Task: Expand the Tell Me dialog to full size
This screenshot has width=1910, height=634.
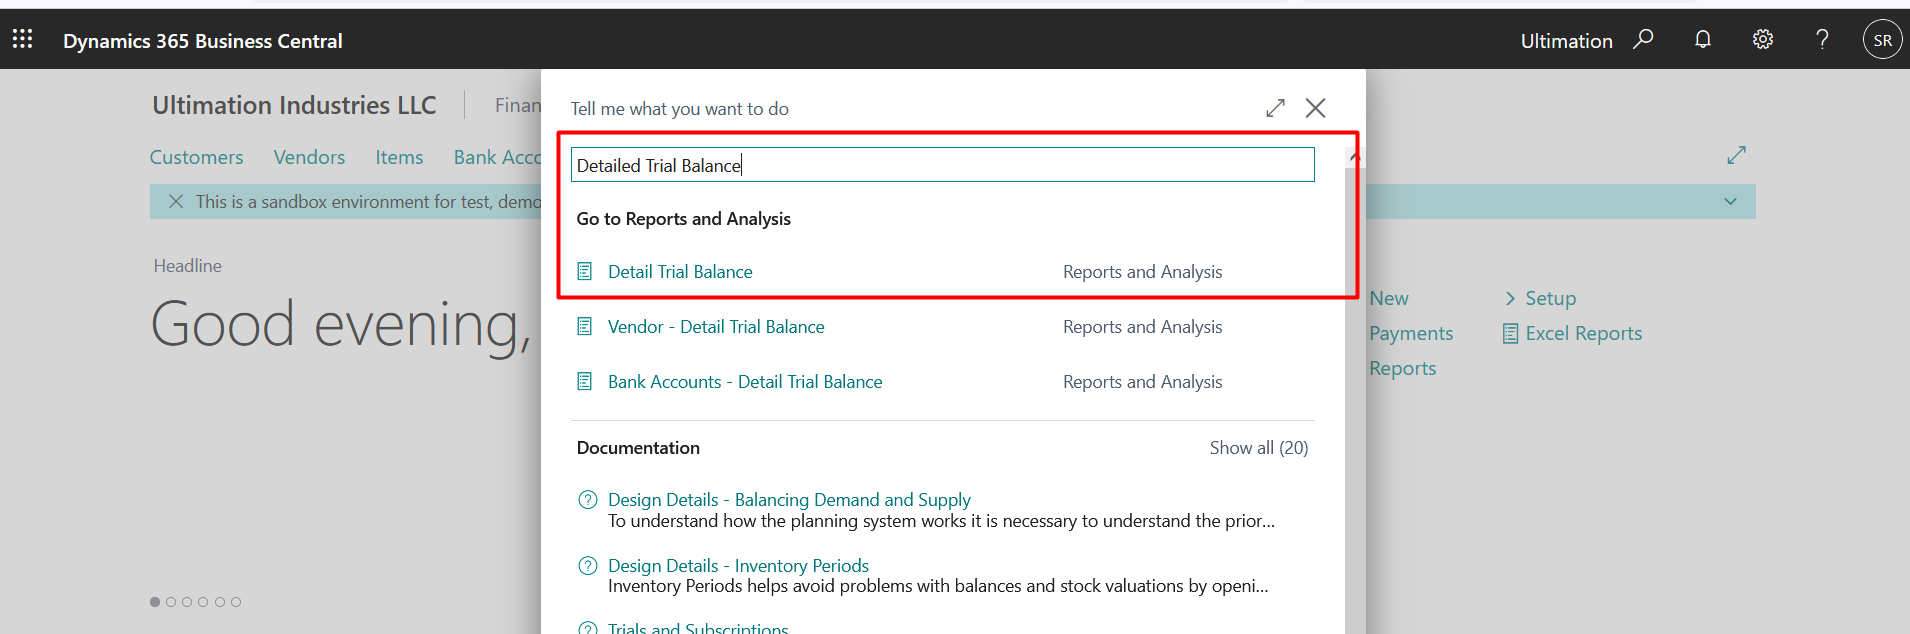Action: 1275,108
